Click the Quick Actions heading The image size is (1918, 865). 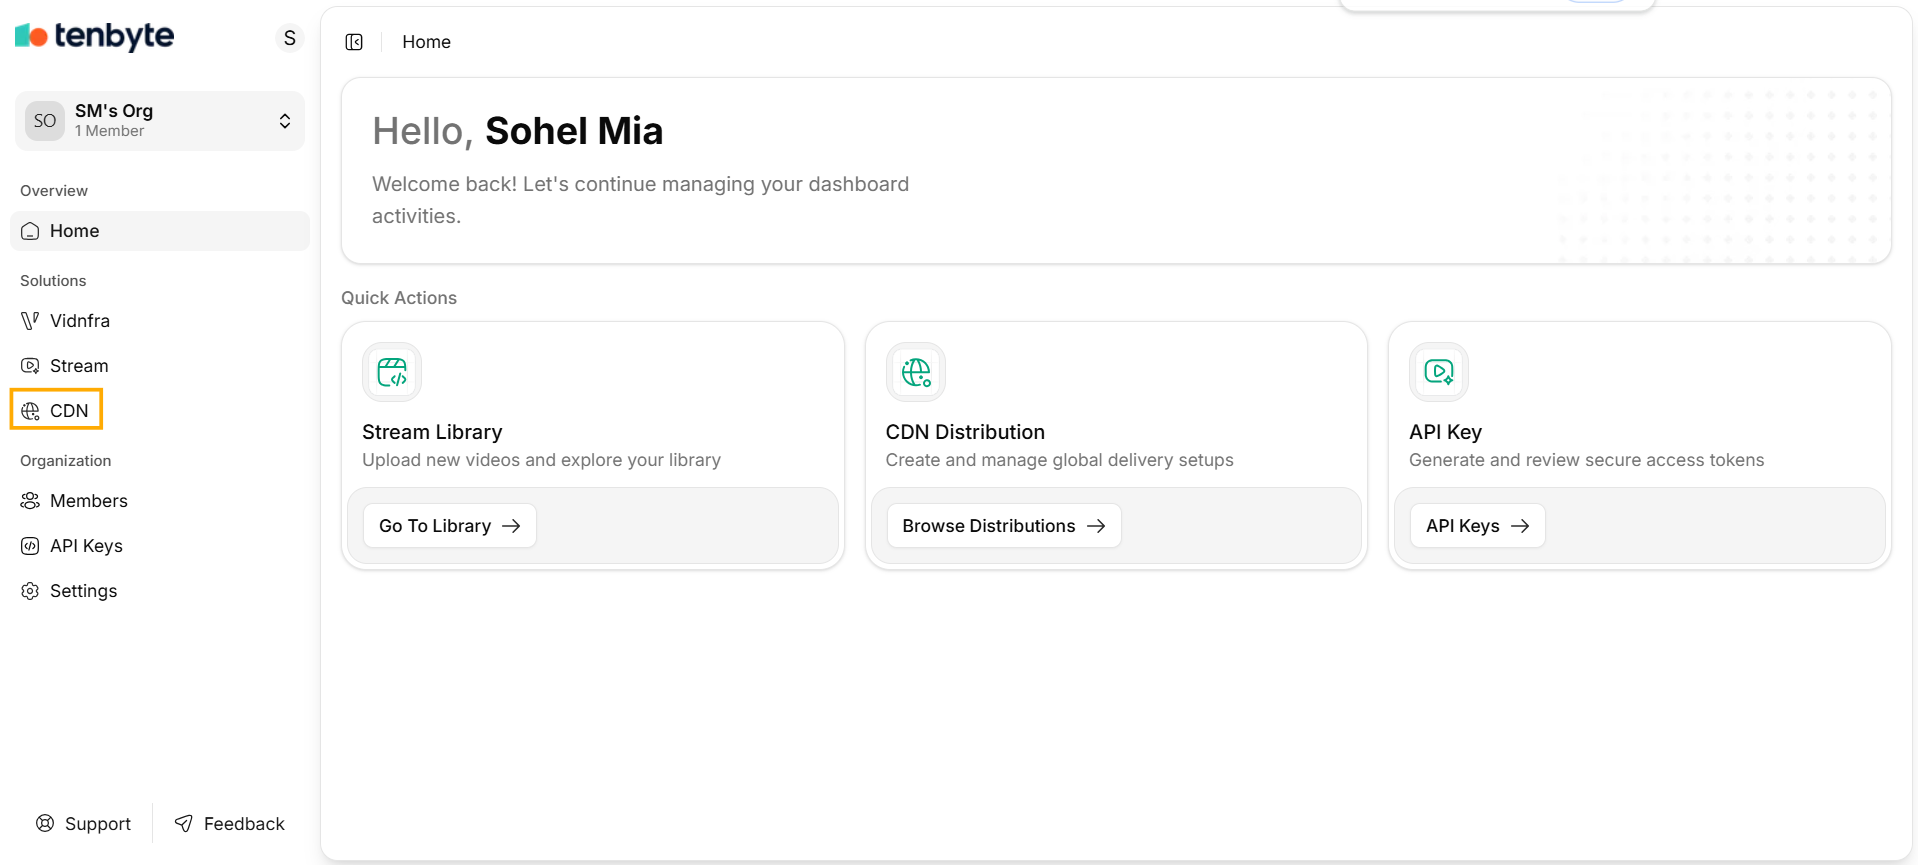[x=399, y=298]
